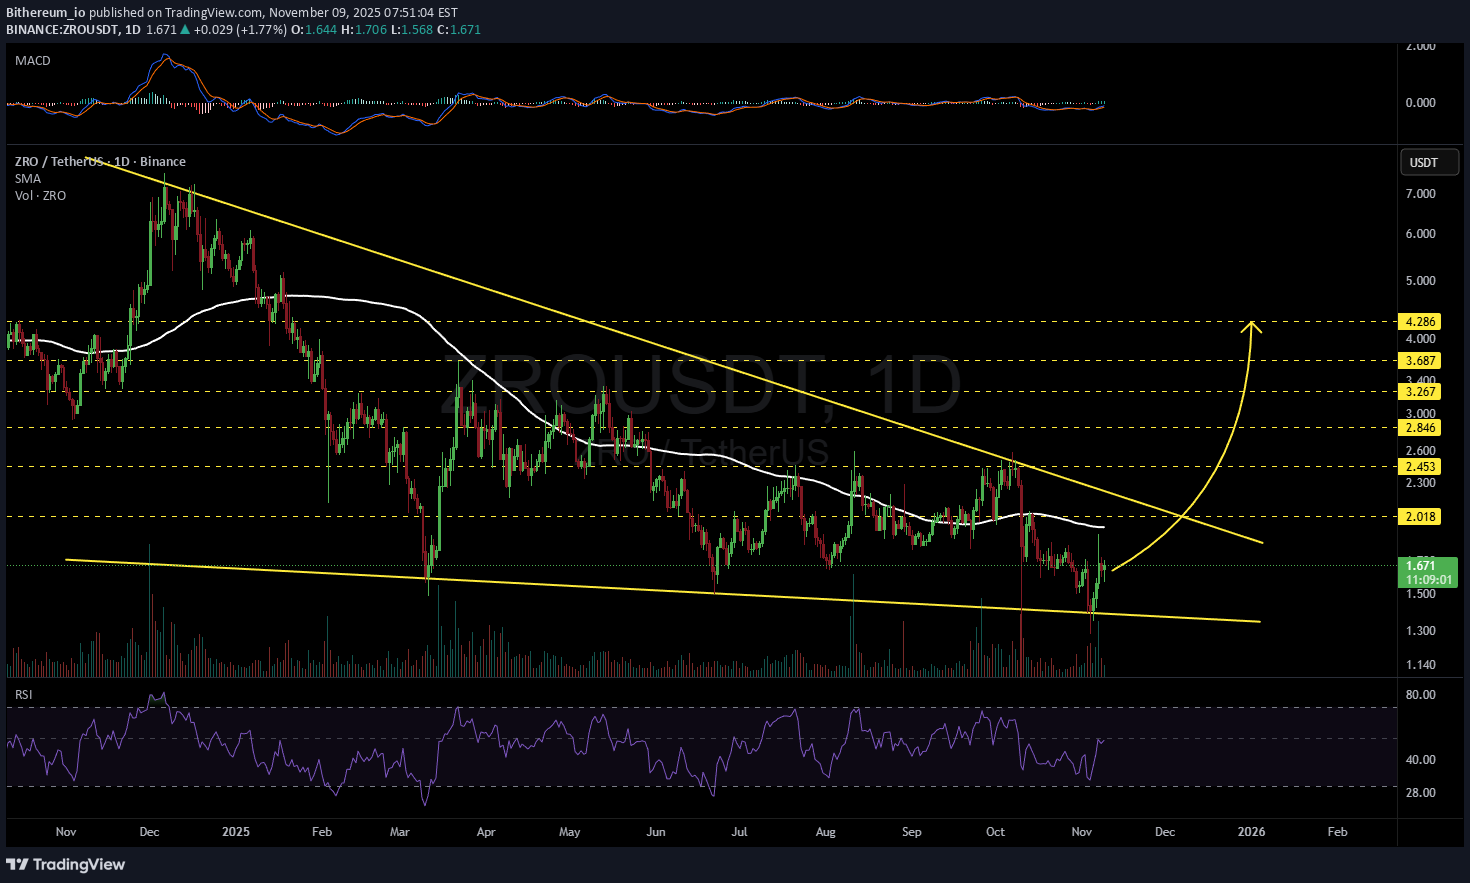Screen dimensions: 1470x883
Task: Select the RSI indicator label
Action: click(24, 694)
